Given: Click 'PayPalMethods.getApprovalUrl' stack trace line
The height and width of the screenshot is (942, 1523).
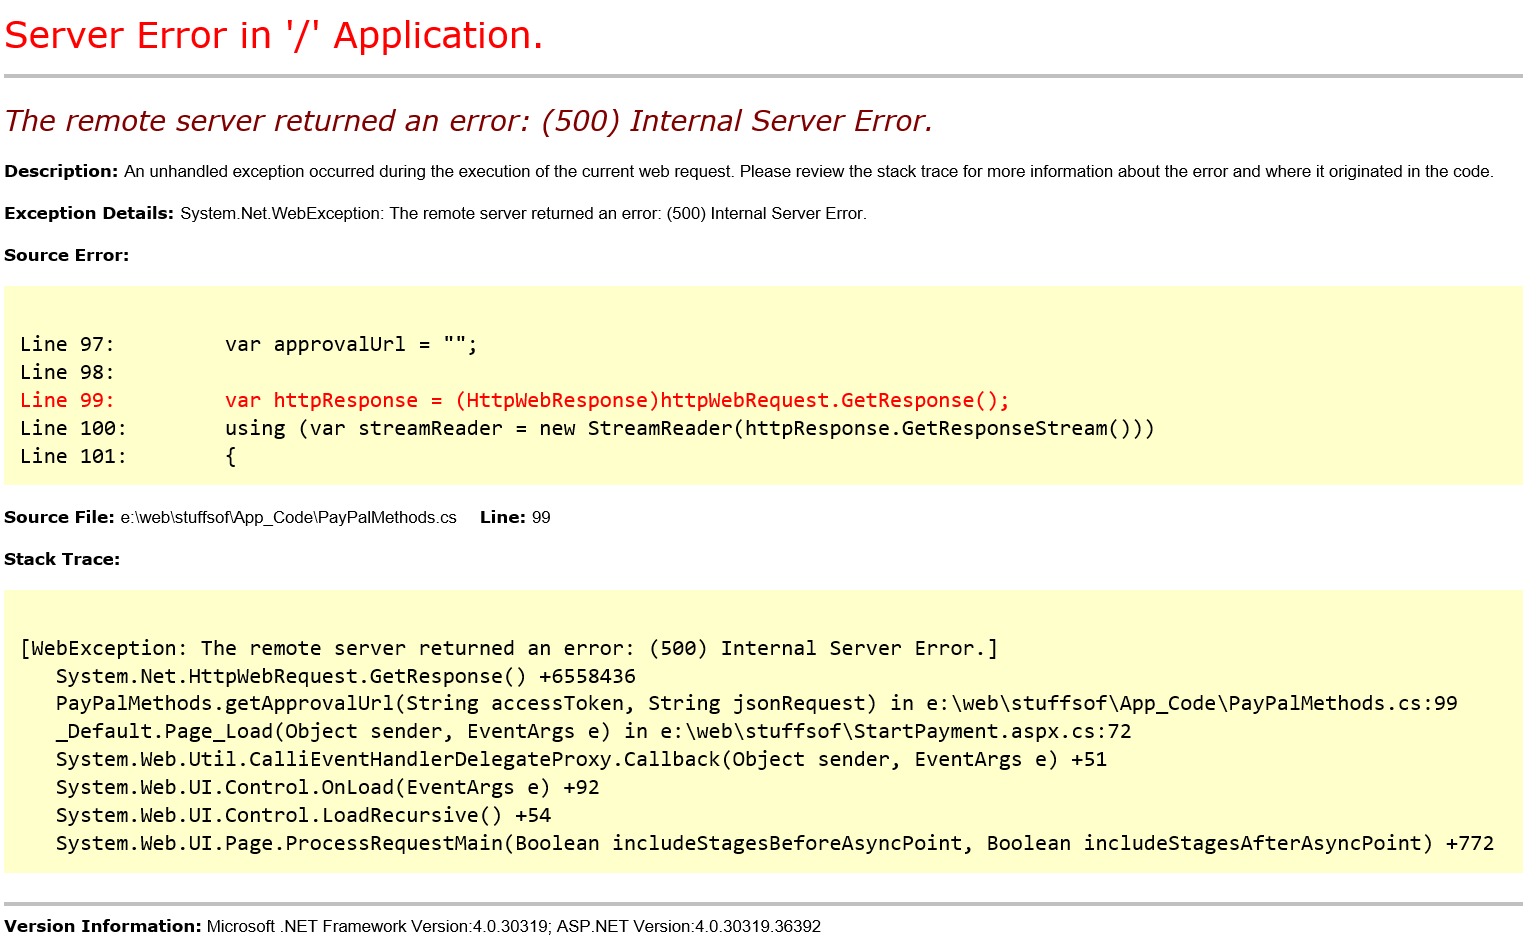Looking at the screenshot, I should tap(757, 703).
